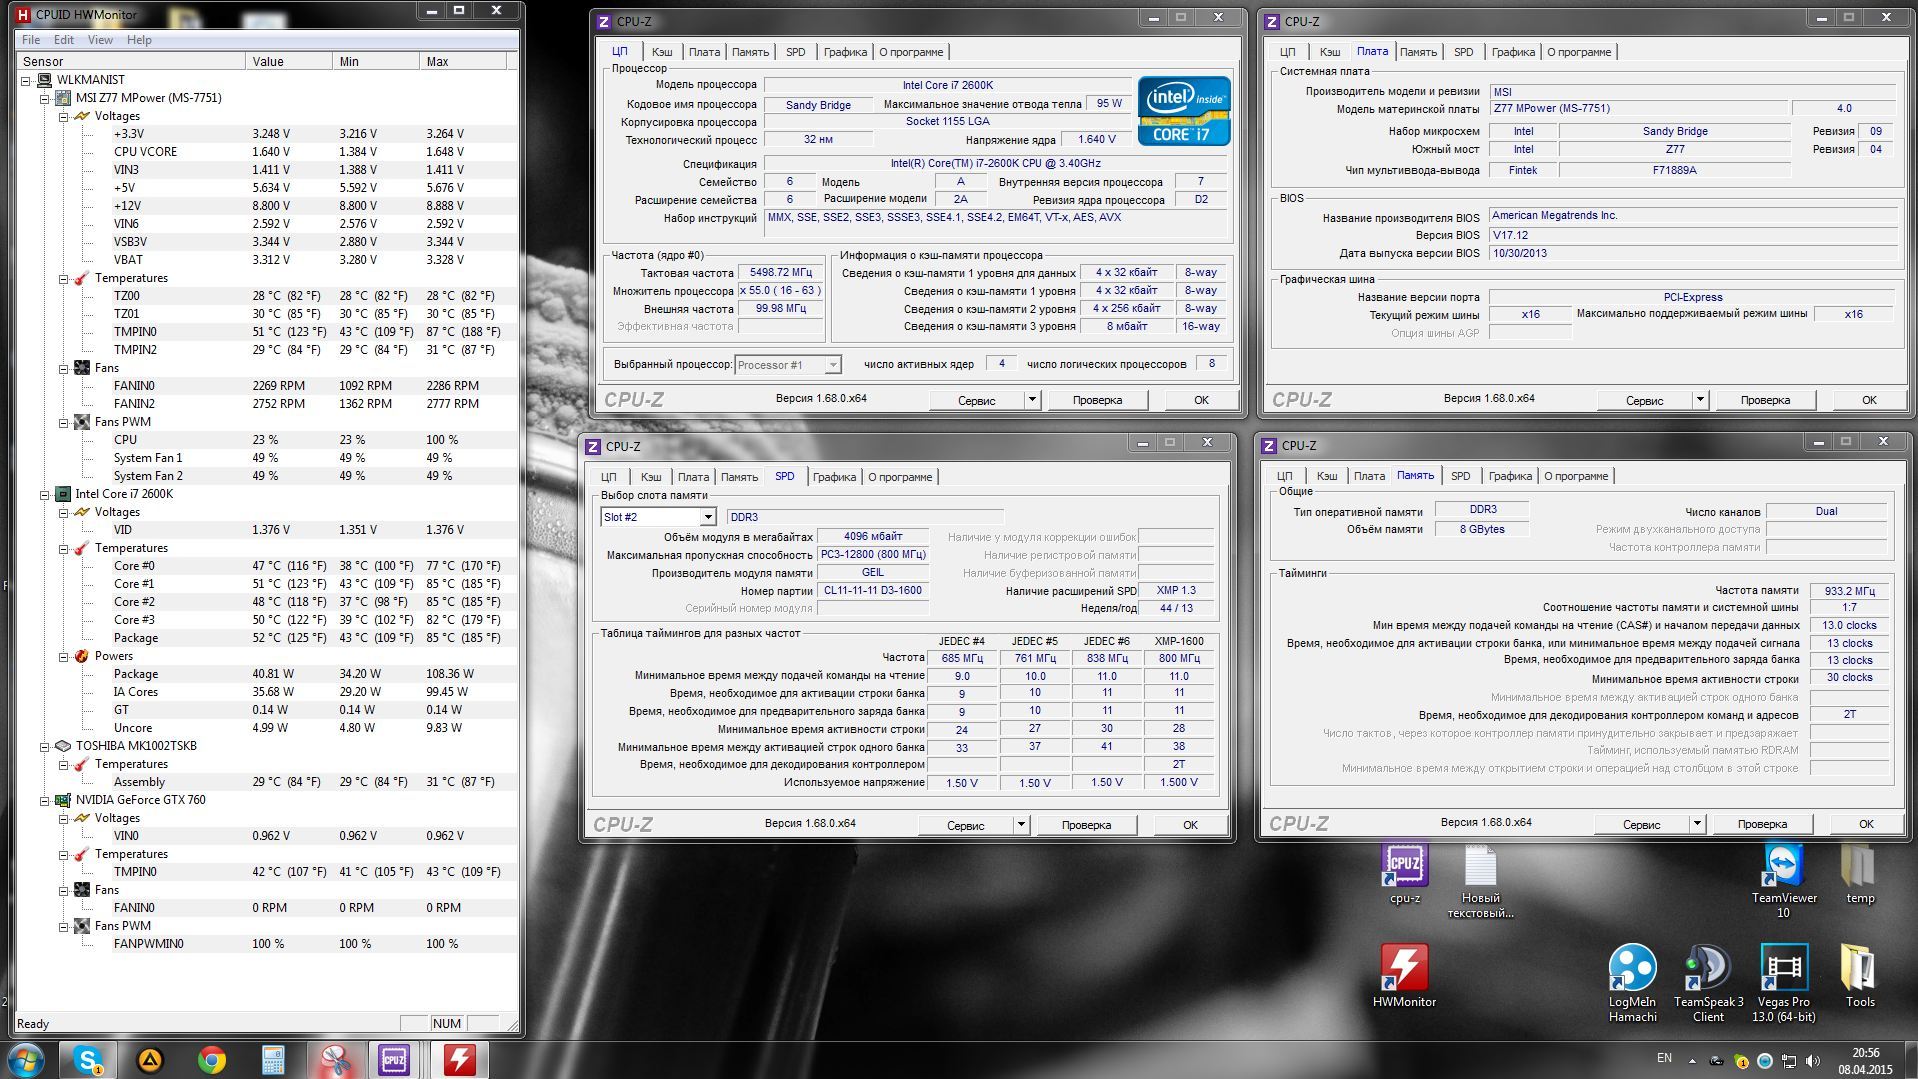
Task: Select the Package power row
Action: 266,674
